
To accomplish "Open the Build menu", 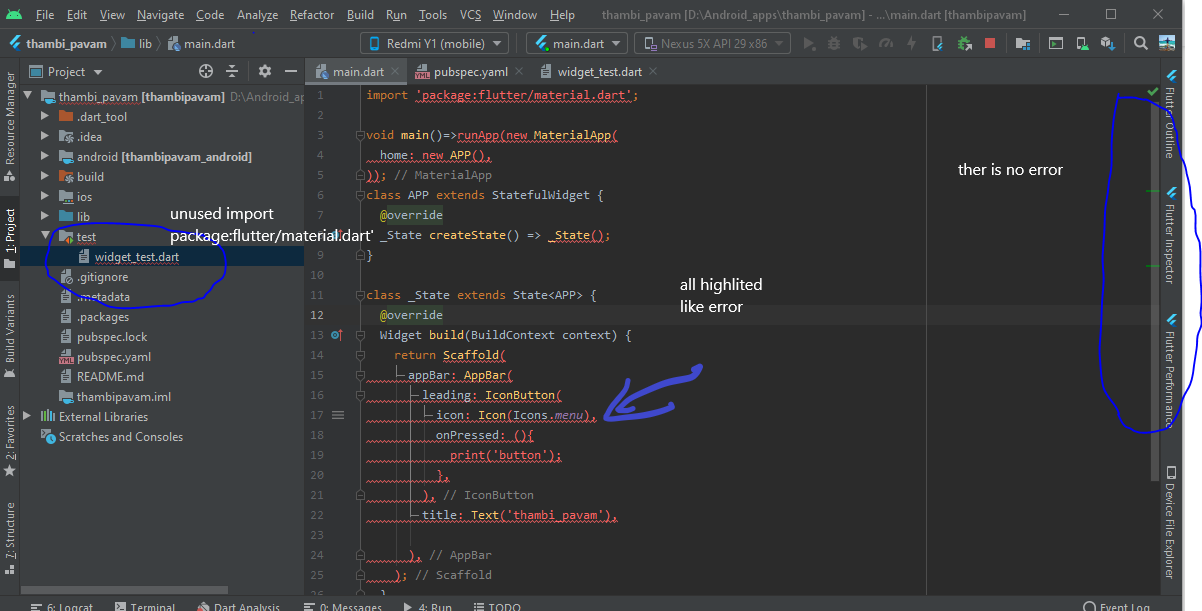I will [360, 15].
